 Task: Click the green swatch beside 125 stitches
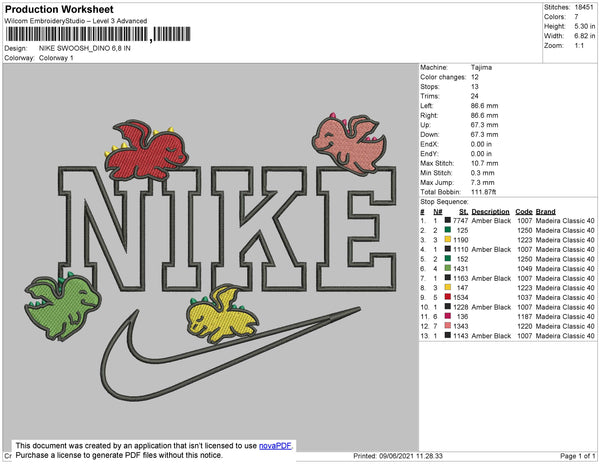point(447,230)
